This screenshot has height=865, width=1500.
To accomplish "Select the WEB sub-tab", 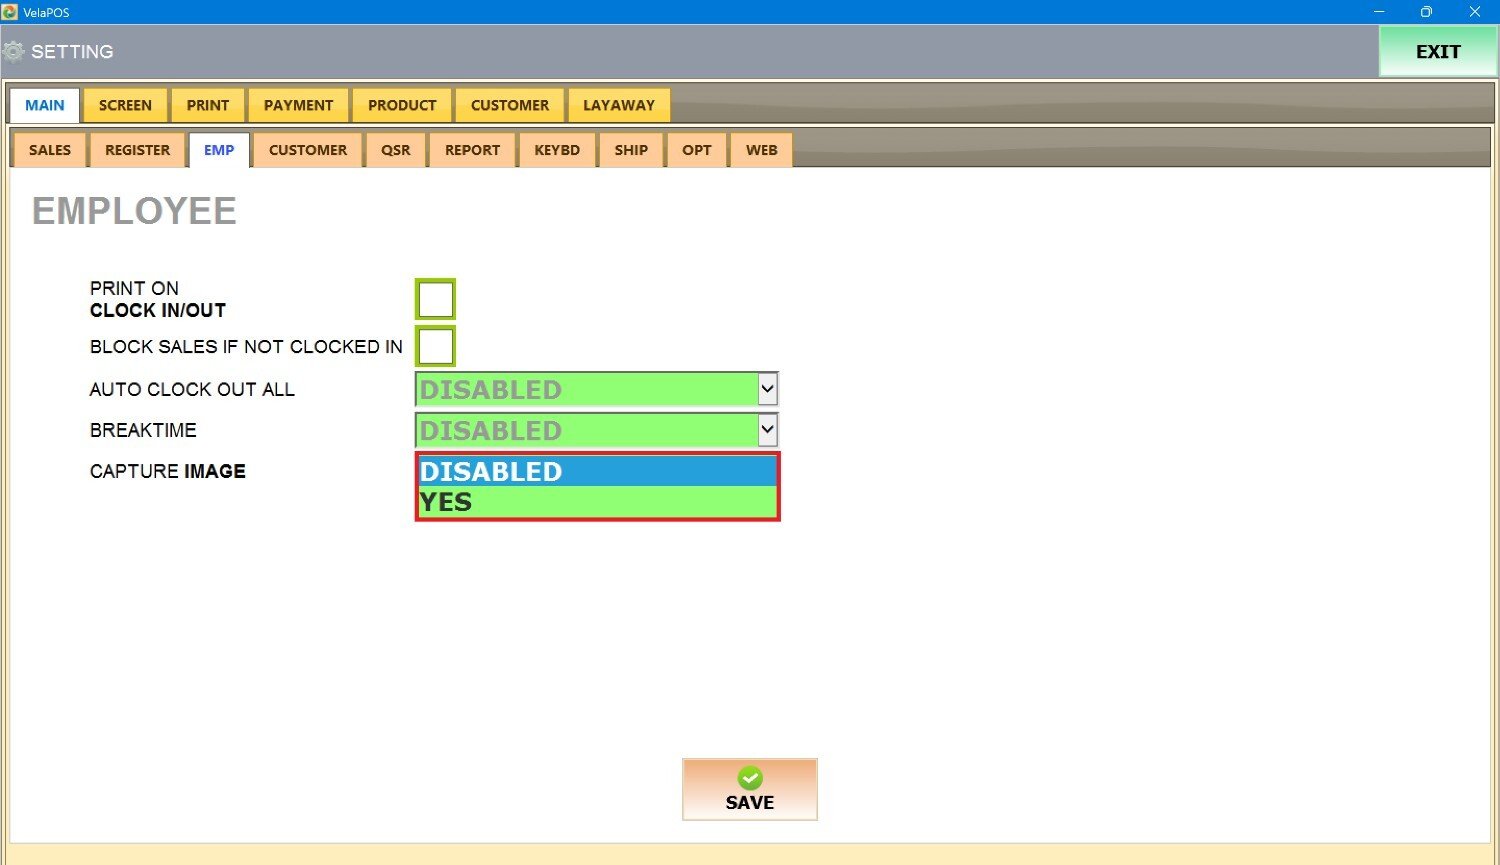I will point(761,150).
